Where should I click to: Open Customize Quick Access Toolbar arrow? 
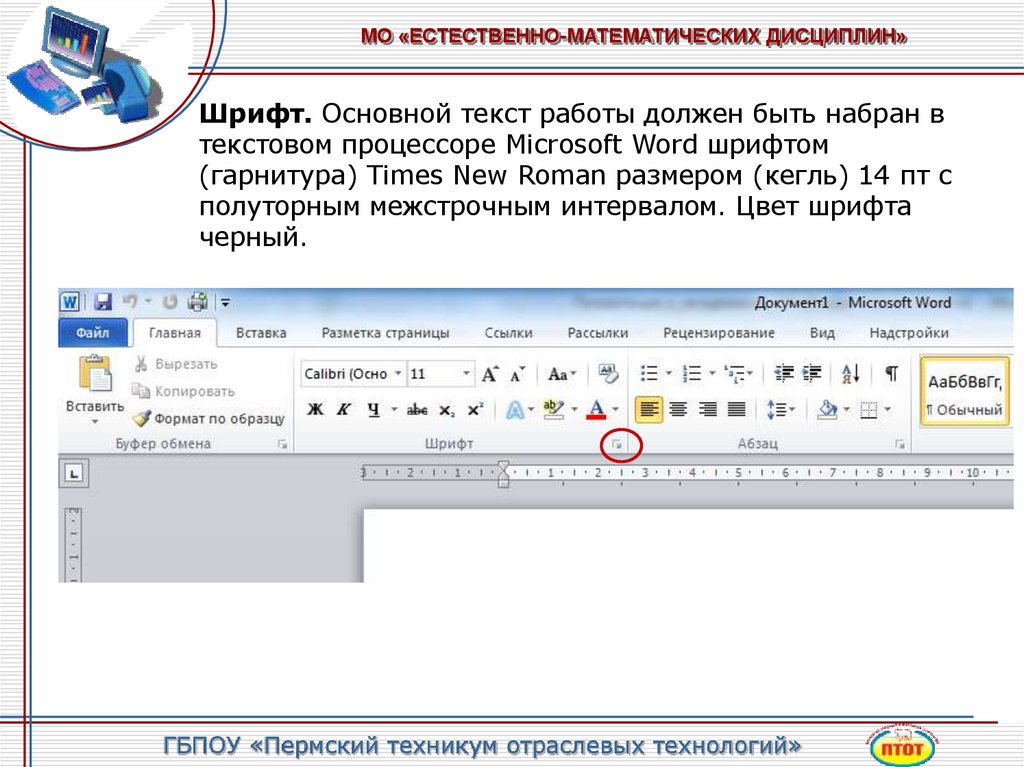pyautogui.click(x=225, y=302)
